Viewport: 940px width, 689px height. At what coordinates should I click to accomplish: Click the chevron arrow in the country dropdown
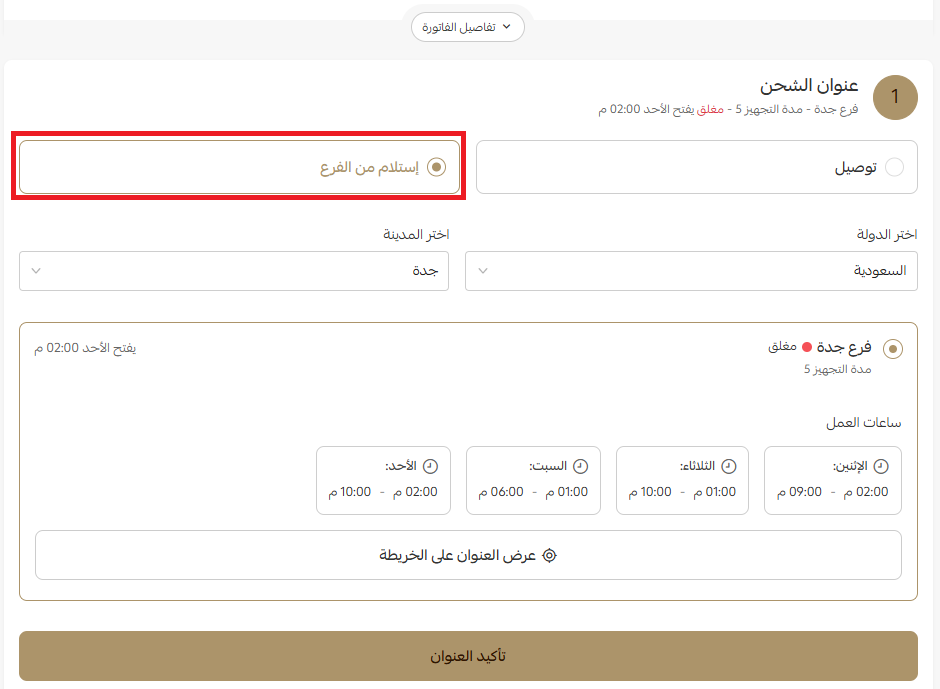pyautogui.click(x=483, y=271)
